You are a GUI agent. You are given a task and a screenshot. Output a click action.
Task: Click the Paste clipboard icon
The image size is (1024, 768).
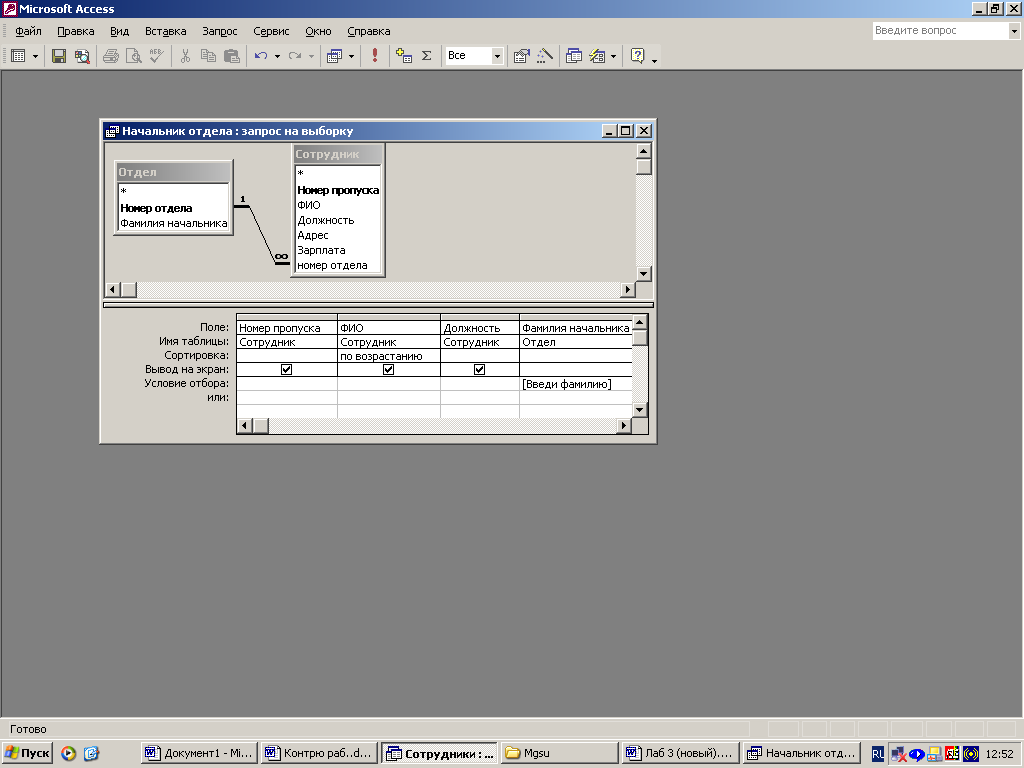tap(231, 56)
